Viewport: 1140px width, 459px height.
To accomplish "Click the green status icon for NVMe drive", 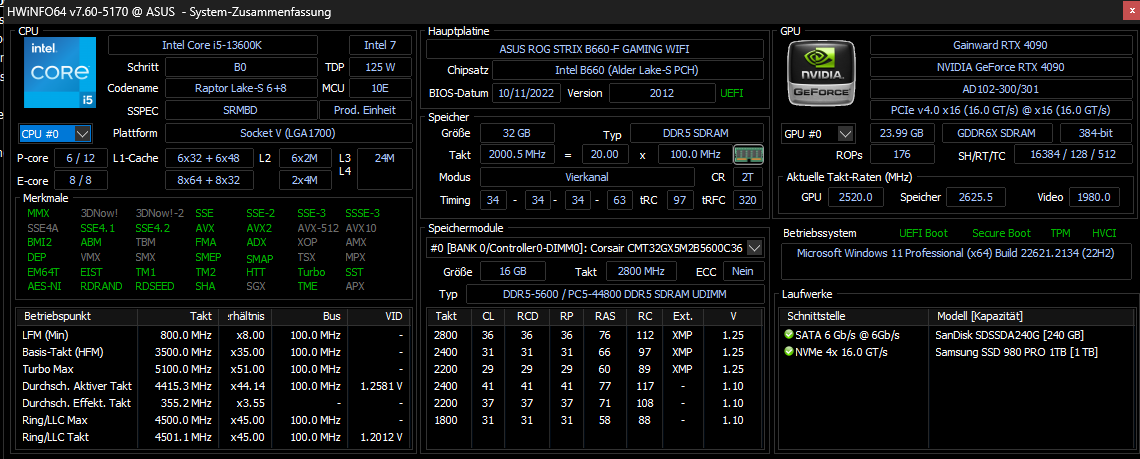I will coord(789,352).
